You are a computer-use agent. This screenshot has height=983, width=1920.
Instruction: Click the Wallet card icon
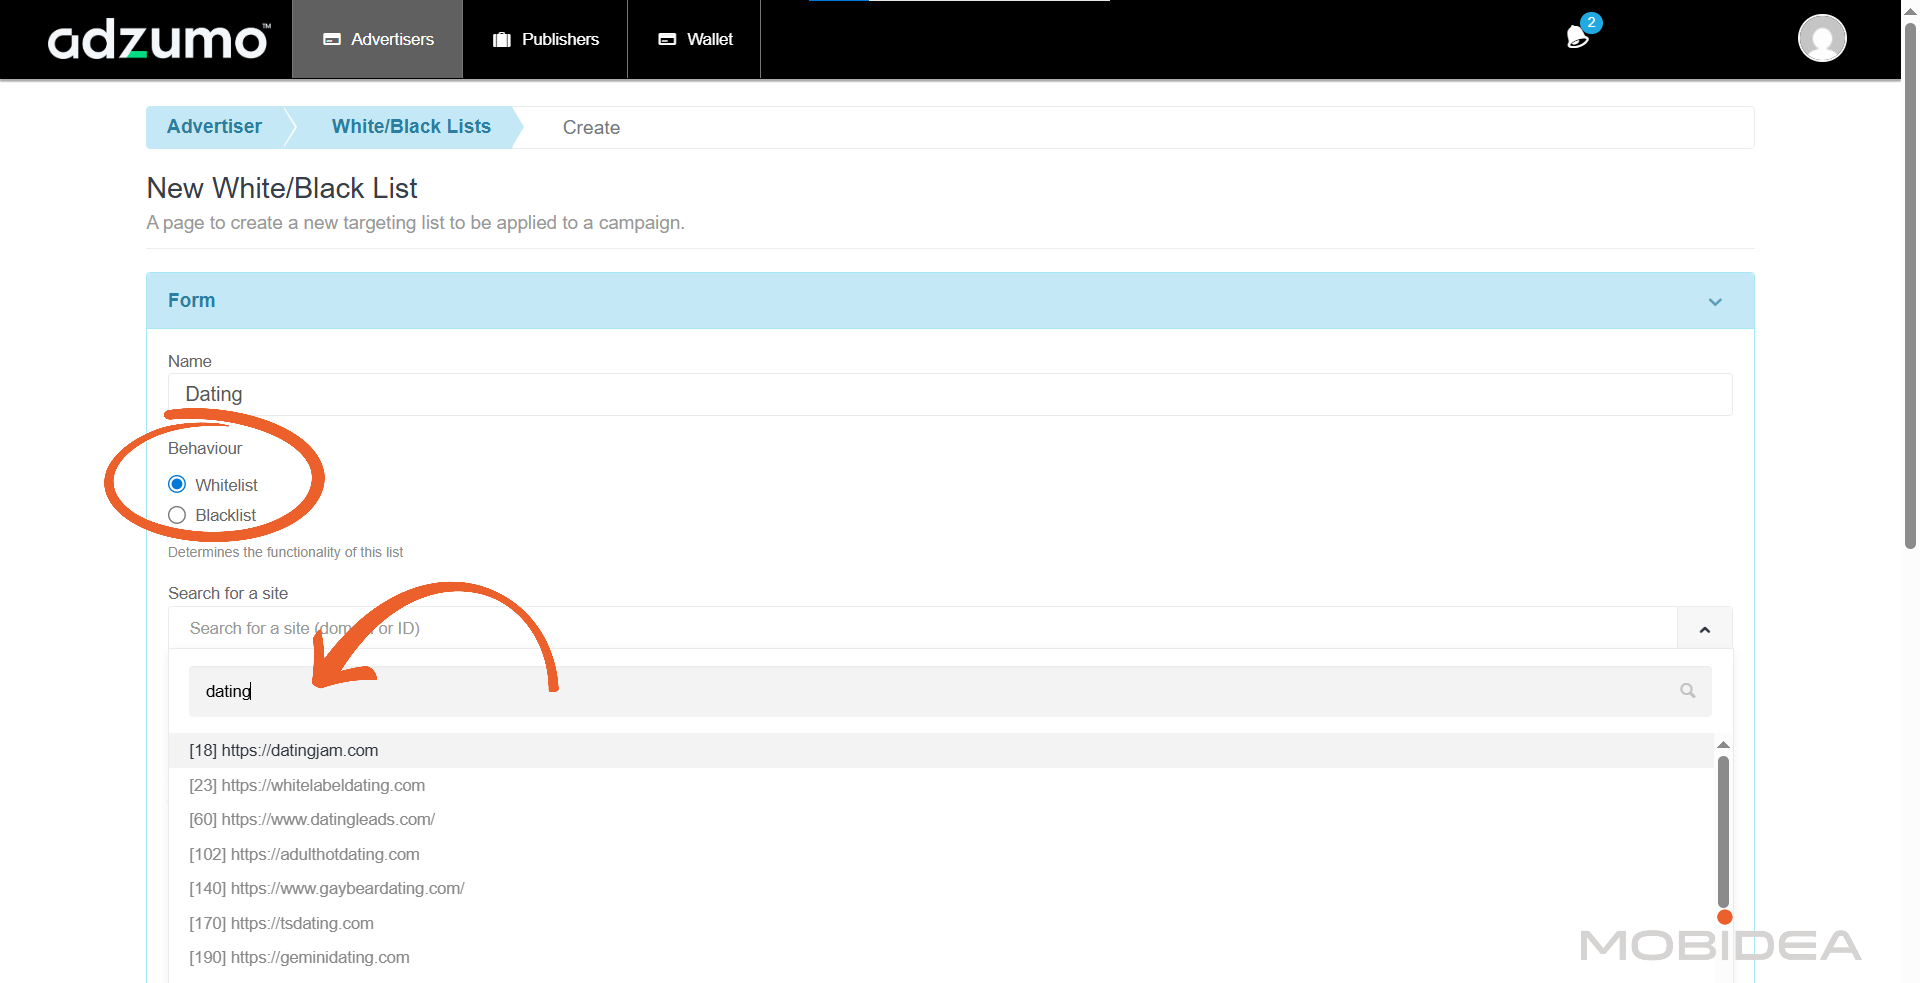[x=667, y=40]
